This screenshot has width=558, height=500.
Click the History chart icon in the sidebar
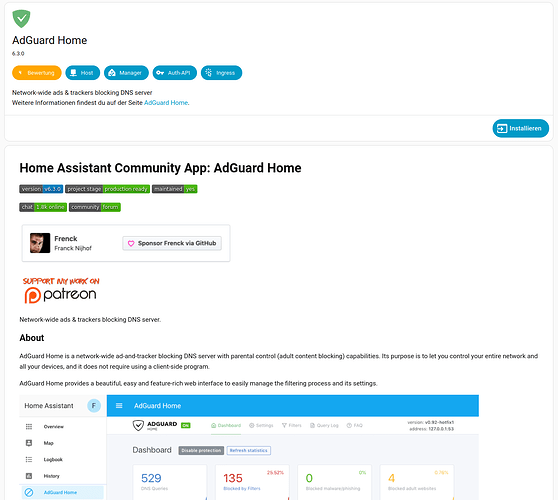tap(29, 476)
